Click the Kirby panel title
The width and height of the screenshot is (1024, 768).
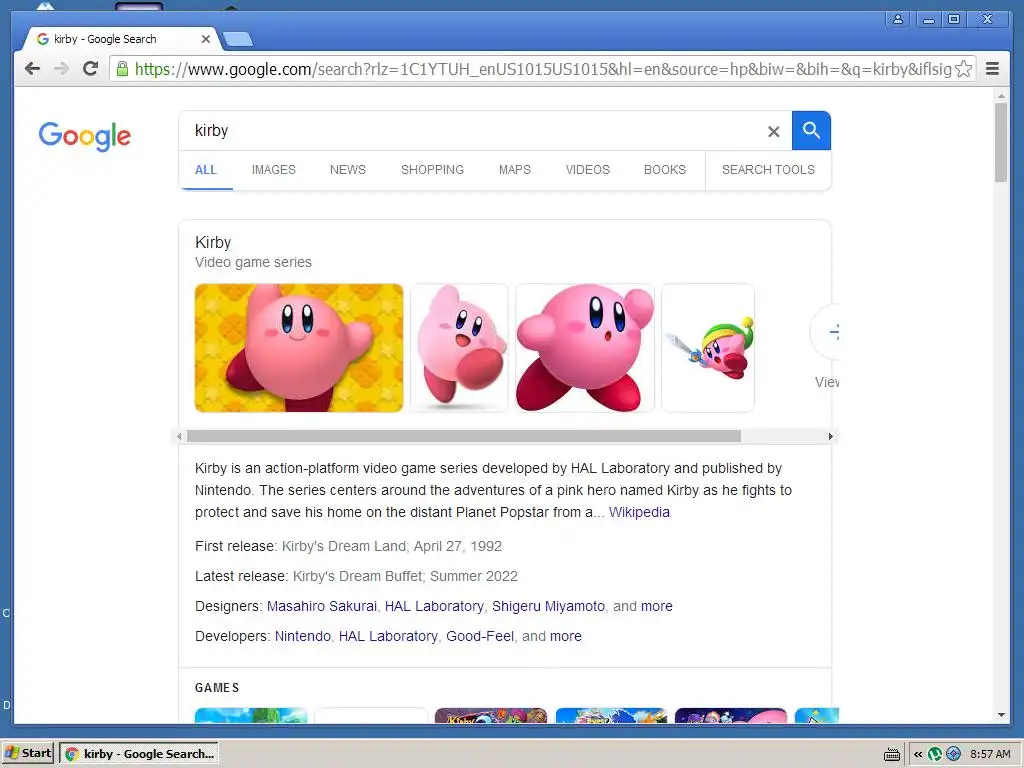[213, 242]
